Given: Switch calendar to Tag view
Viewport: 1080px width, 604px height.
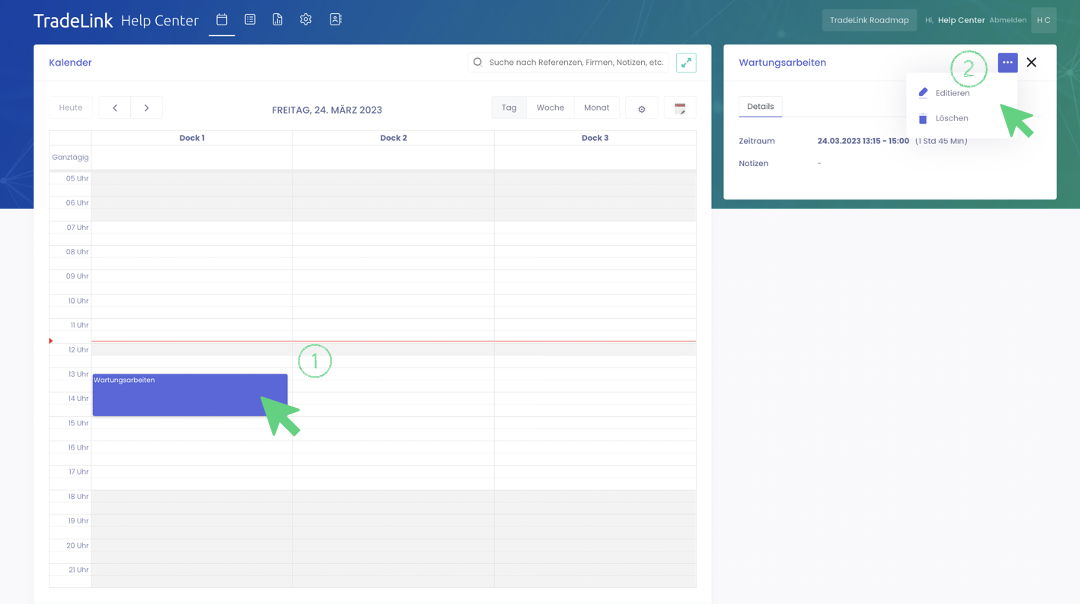Looking at the screenshot, I should pos(509,108).
